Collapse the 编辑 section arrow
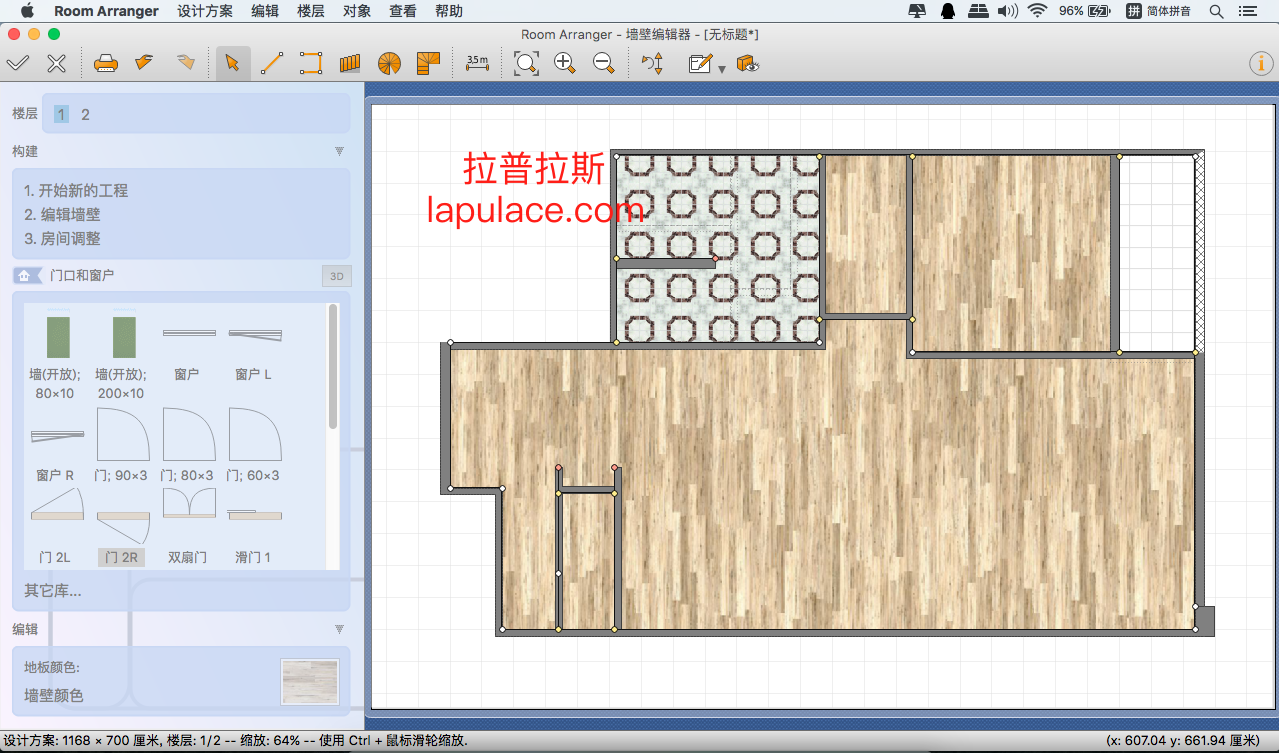The image size is (1279, 753). coord(339,629)
